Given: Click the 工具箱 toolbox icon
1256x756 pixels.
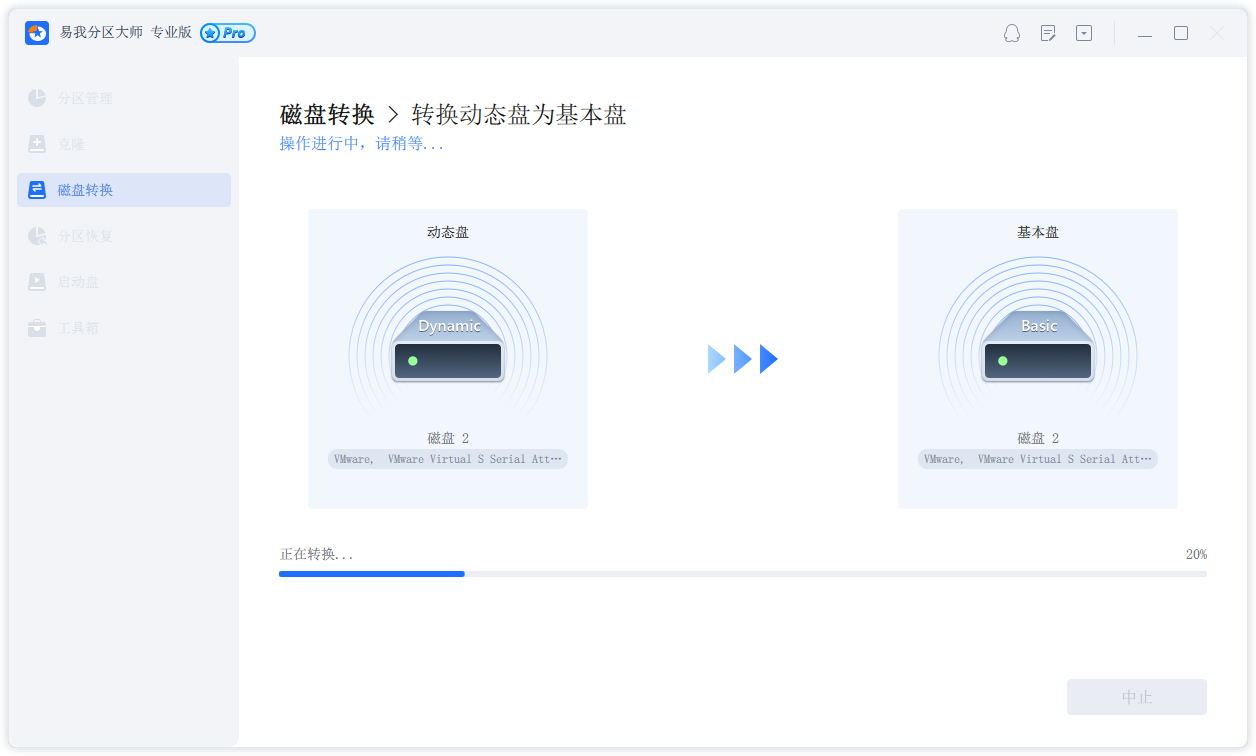Looking at the screenshot, I should (37, 328).
